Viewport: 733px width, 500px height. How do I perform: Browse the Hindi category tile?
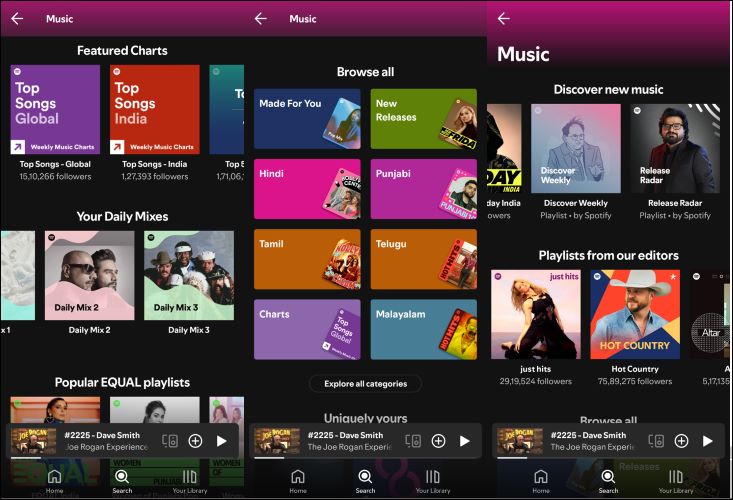pos(307,189)
